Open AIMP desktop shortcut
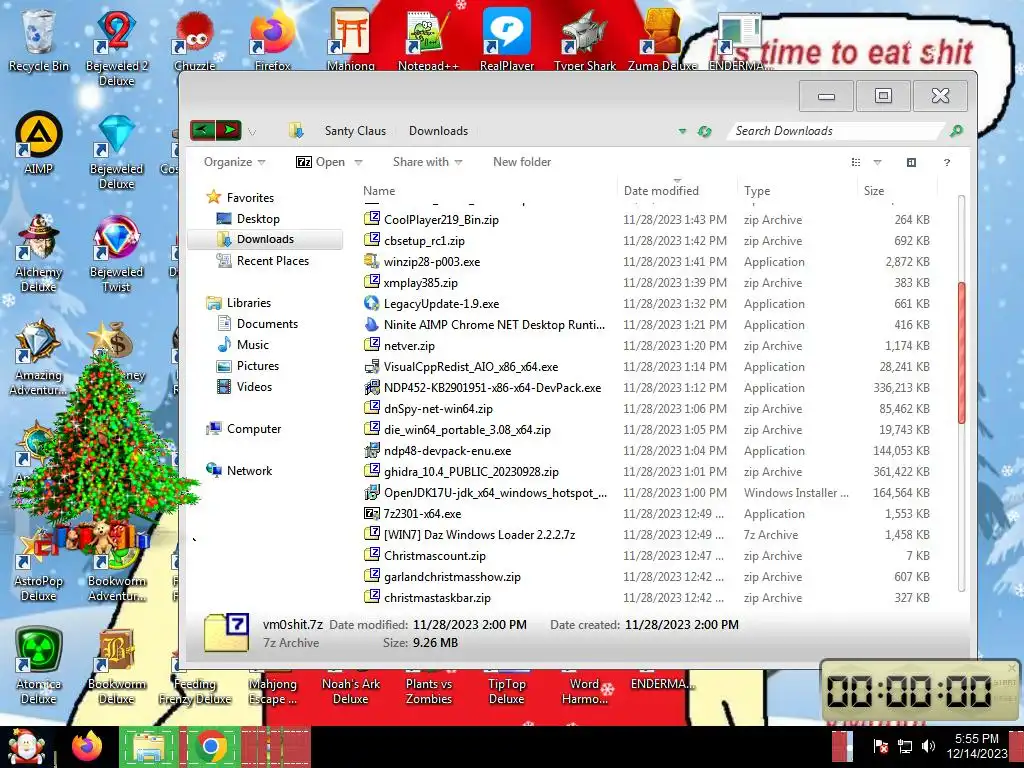 (x=39, y=144)
